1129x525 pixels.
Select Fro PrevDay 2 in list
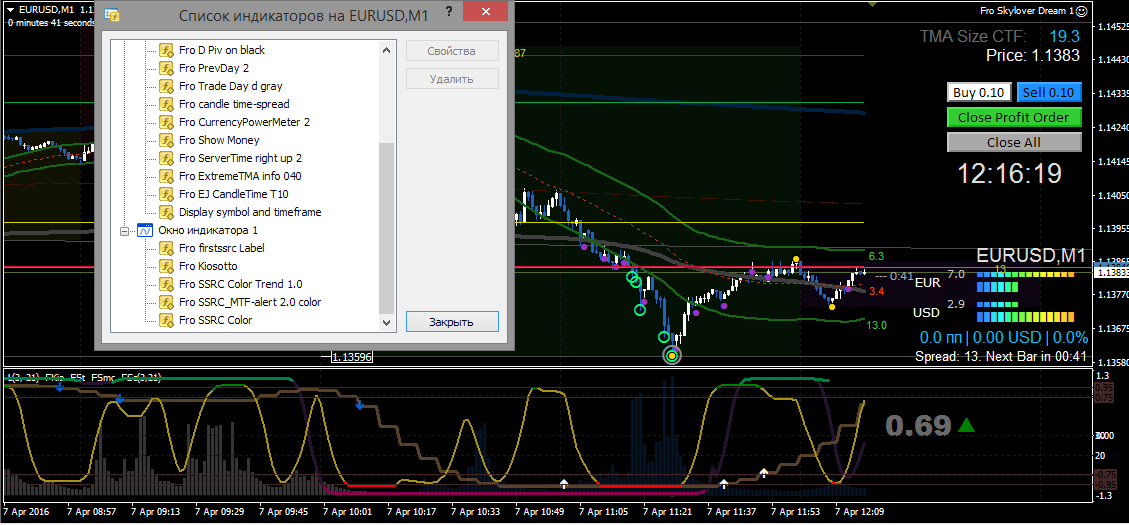click(x=214, y=68)
